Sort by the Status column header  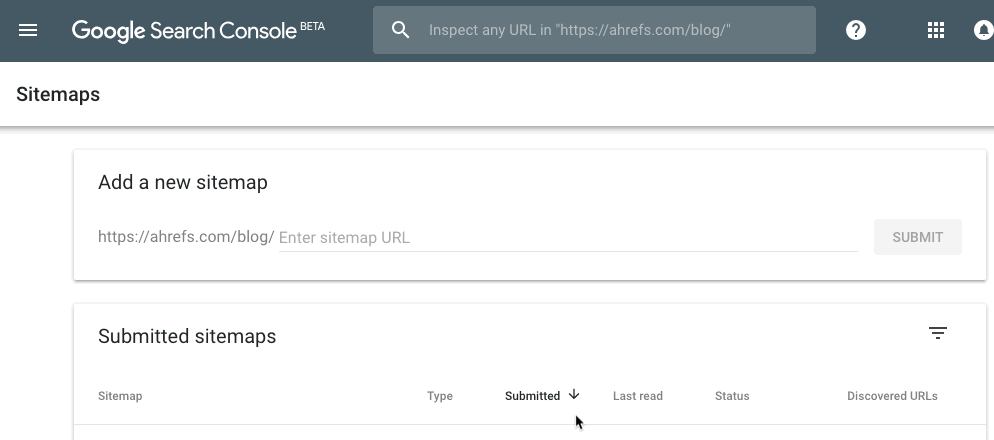pyautogui.click(x=732, y=396)
